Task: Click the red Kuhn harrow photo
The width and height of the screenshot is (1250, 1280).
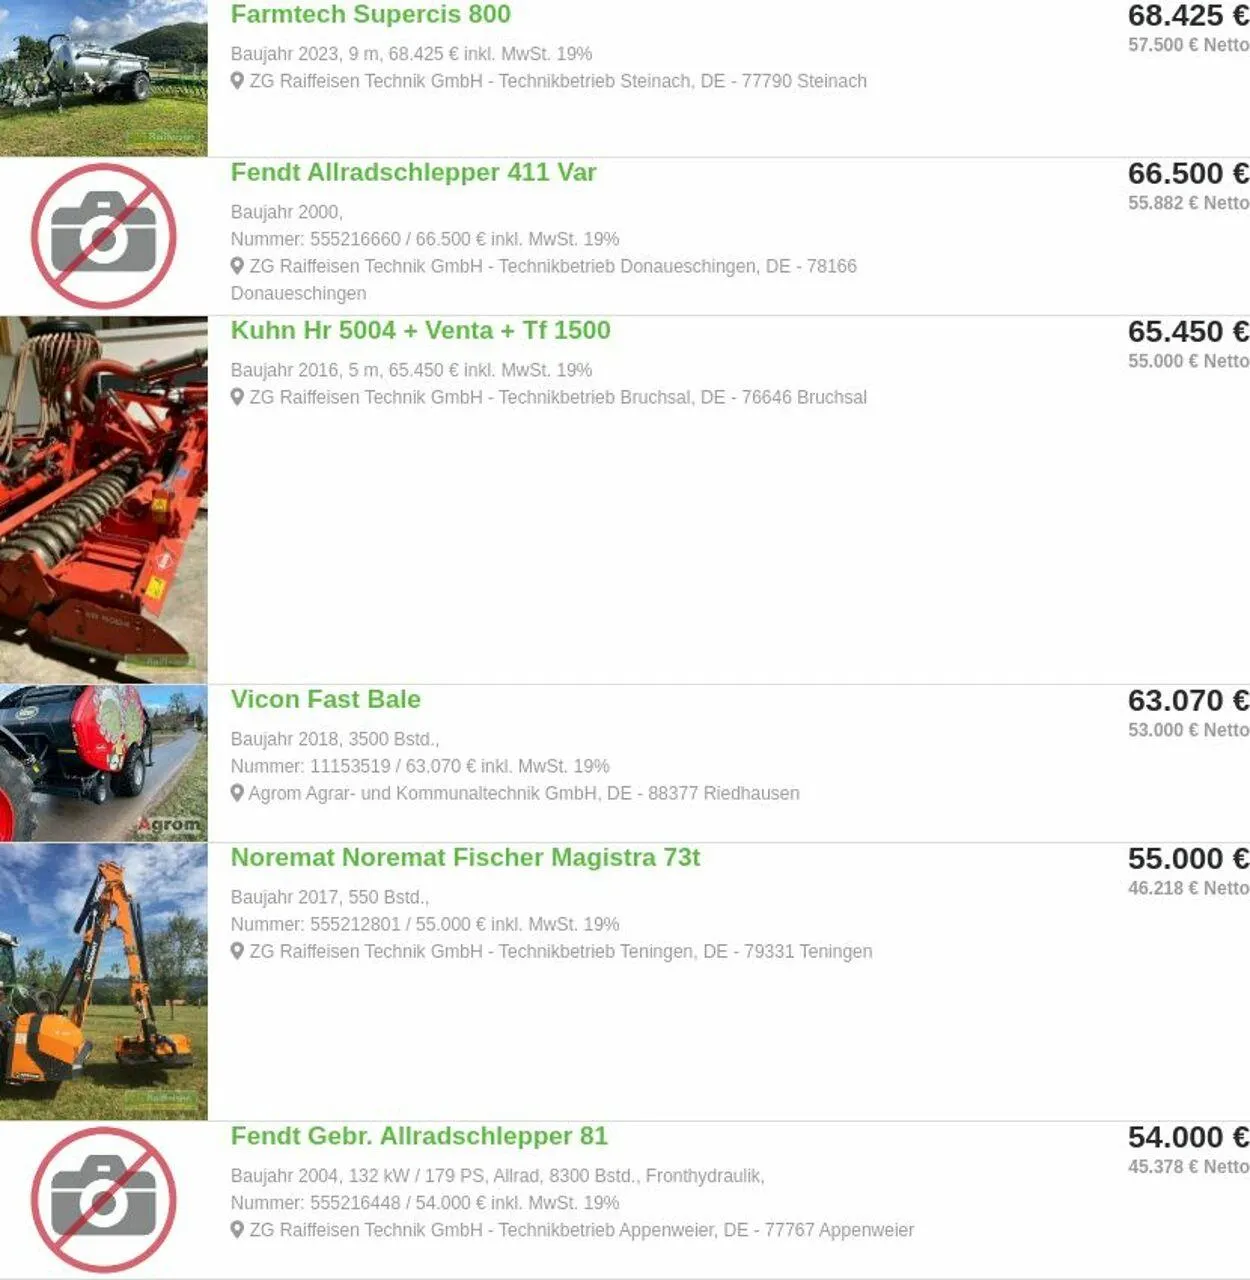Action: tap(104, 500)
